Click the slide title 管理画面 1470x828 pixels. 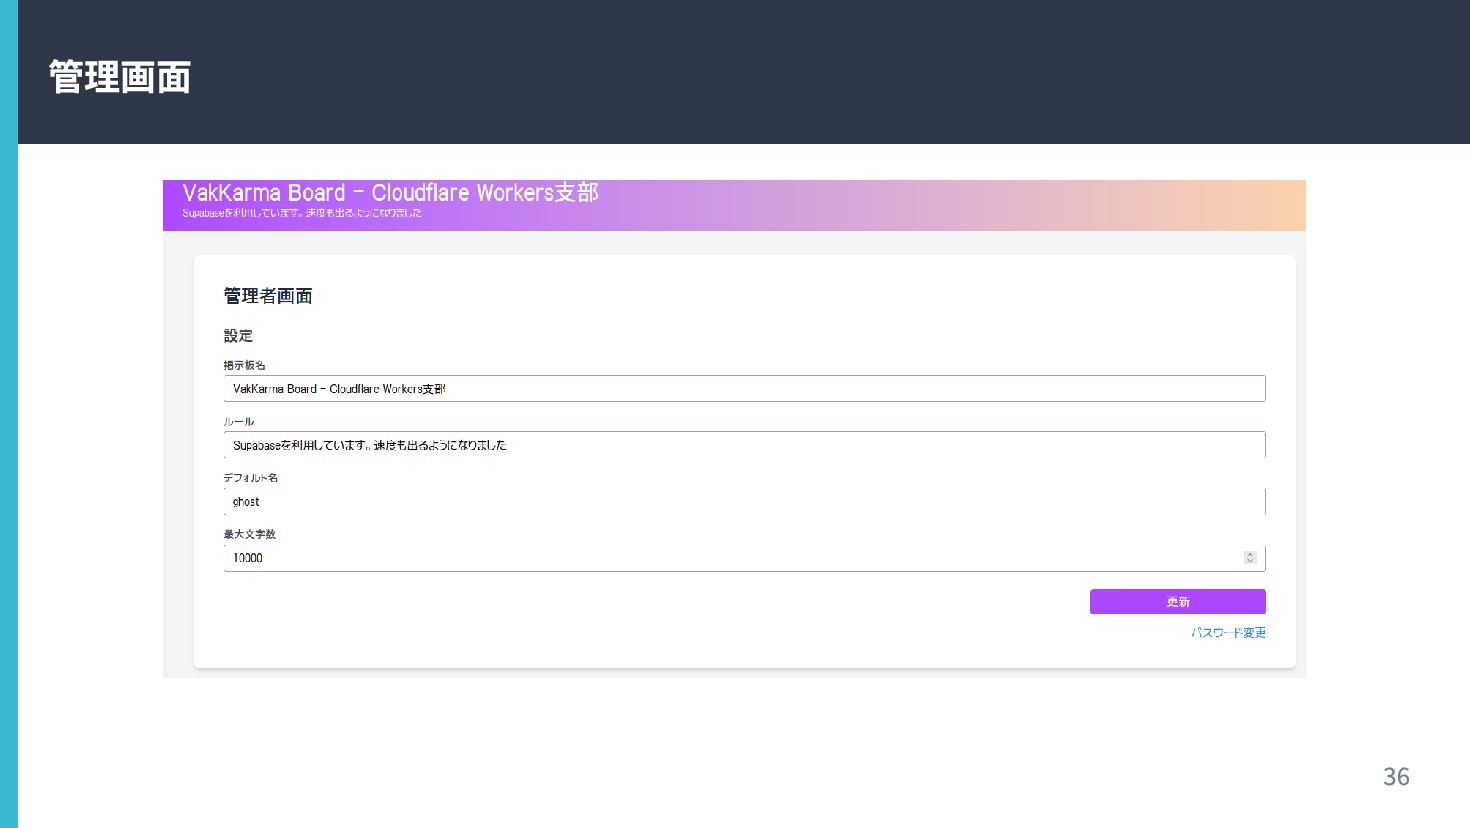point(120,77)
